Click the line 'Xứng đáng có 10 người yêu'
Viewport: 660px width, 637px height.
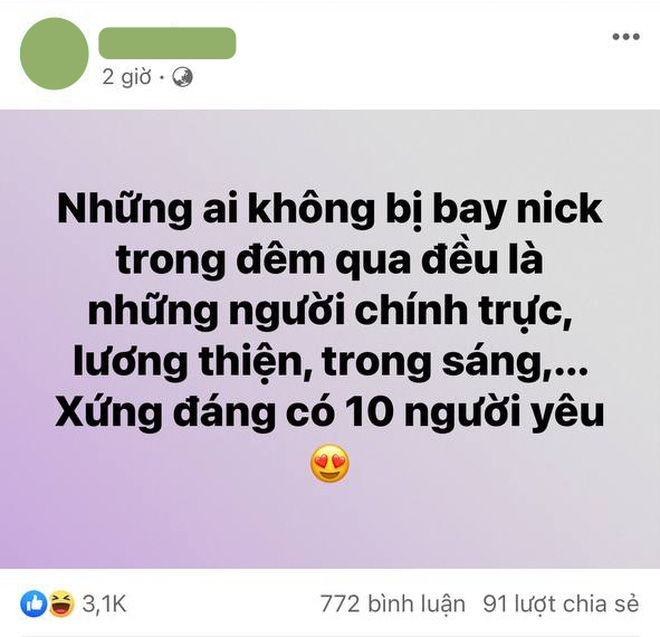click(330, 412)
